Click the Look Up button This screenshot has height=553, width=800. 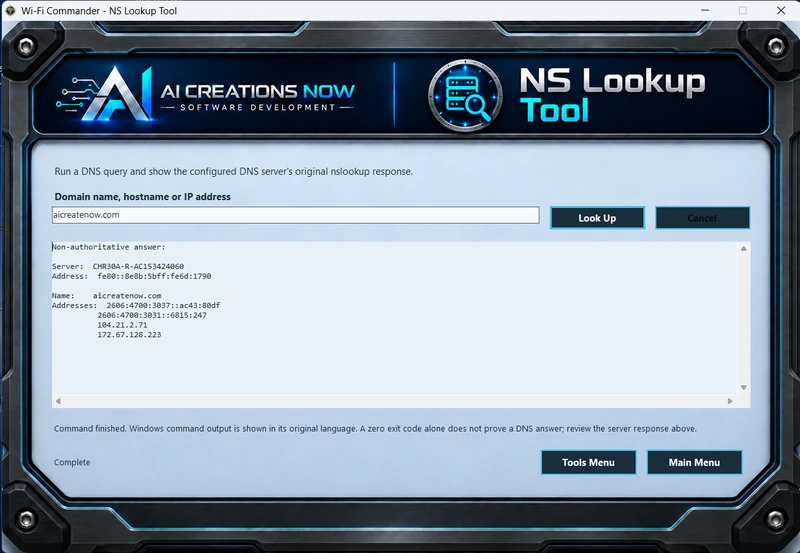597,218
